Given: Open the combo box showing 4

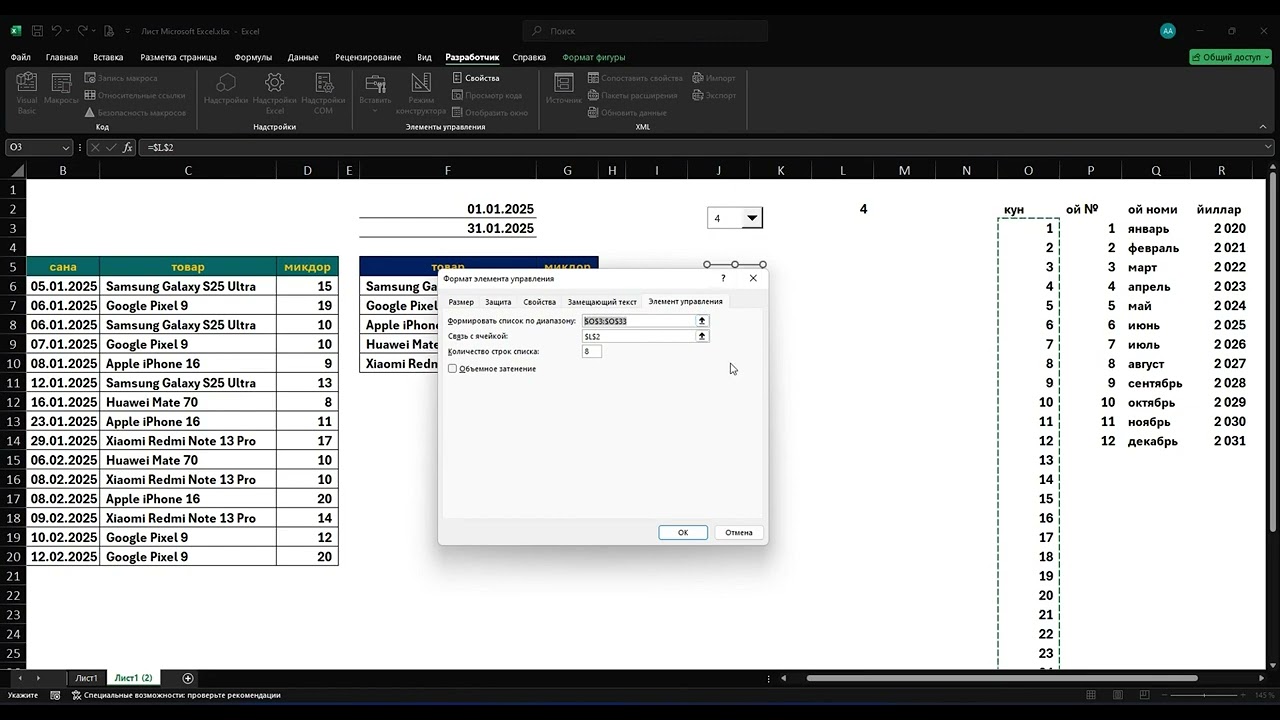Looking at the screenshot, I should click(752, 218).
